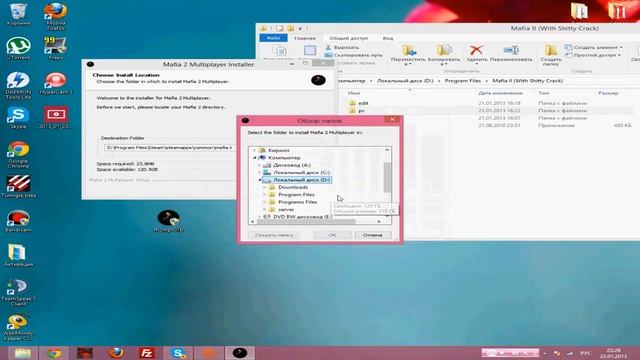
Task: Select Локальный диск (C:) in folder tree
Action: [x=301, y=172]
